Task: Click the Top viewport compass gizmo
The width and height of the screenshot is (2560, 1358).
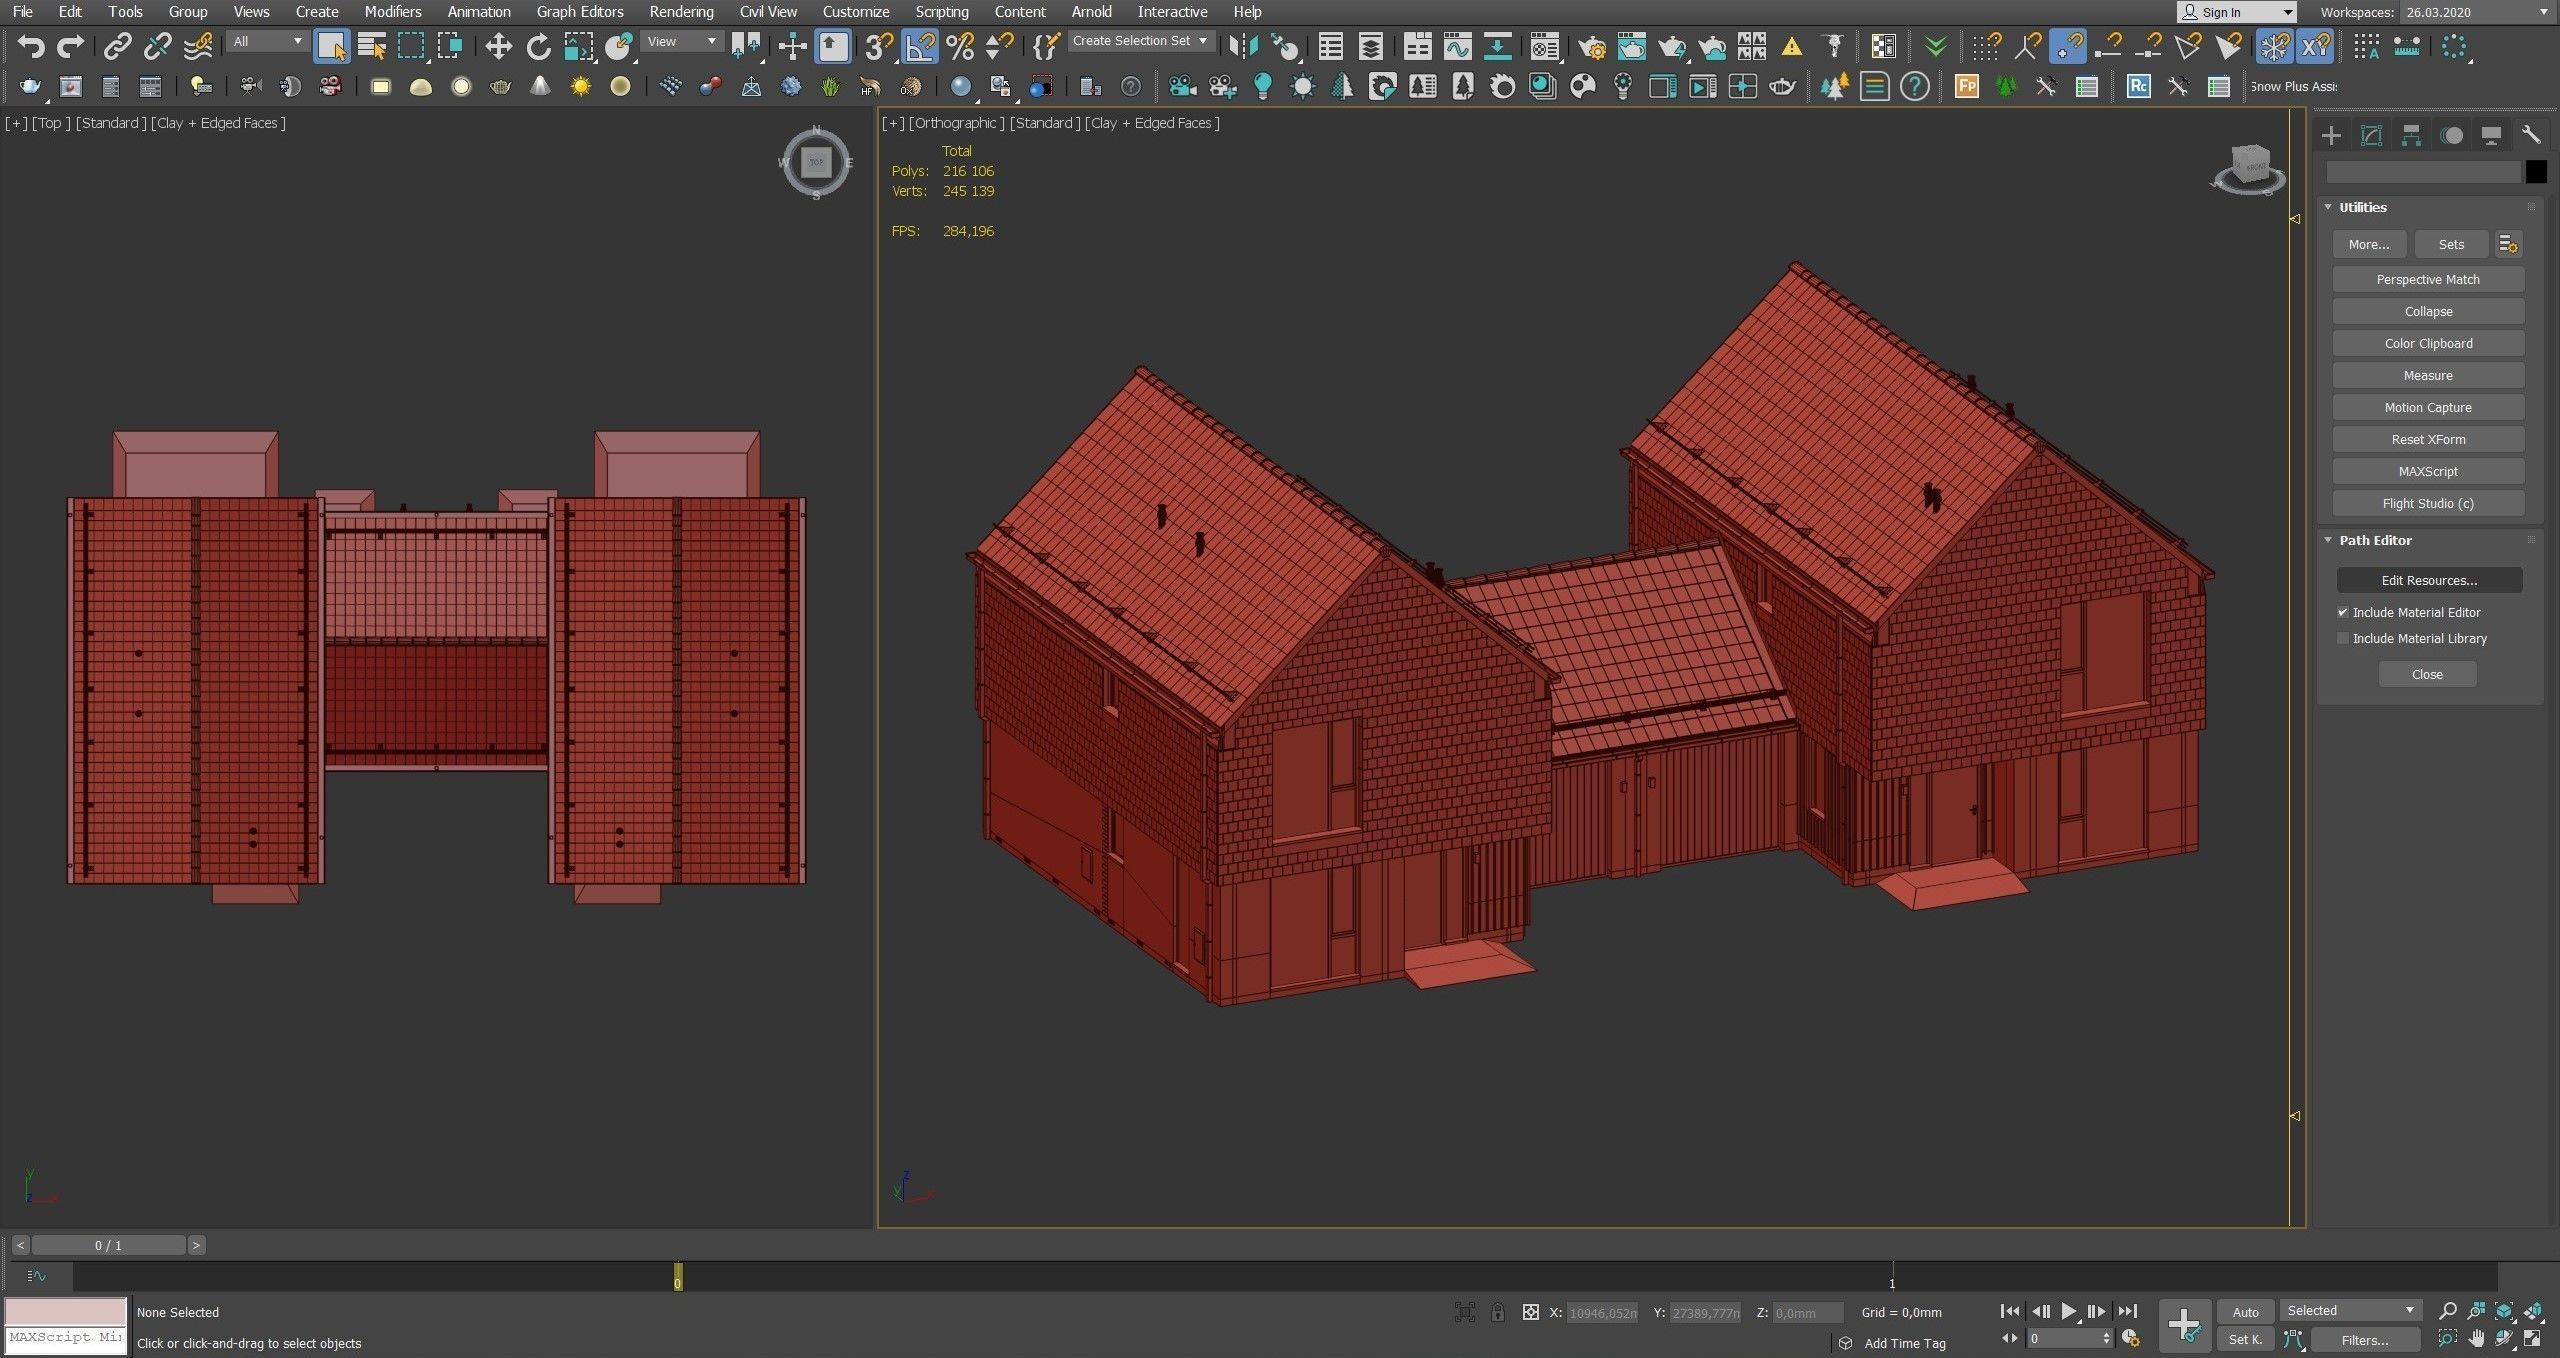Action: pyautogui.click(x=816, y=163)
